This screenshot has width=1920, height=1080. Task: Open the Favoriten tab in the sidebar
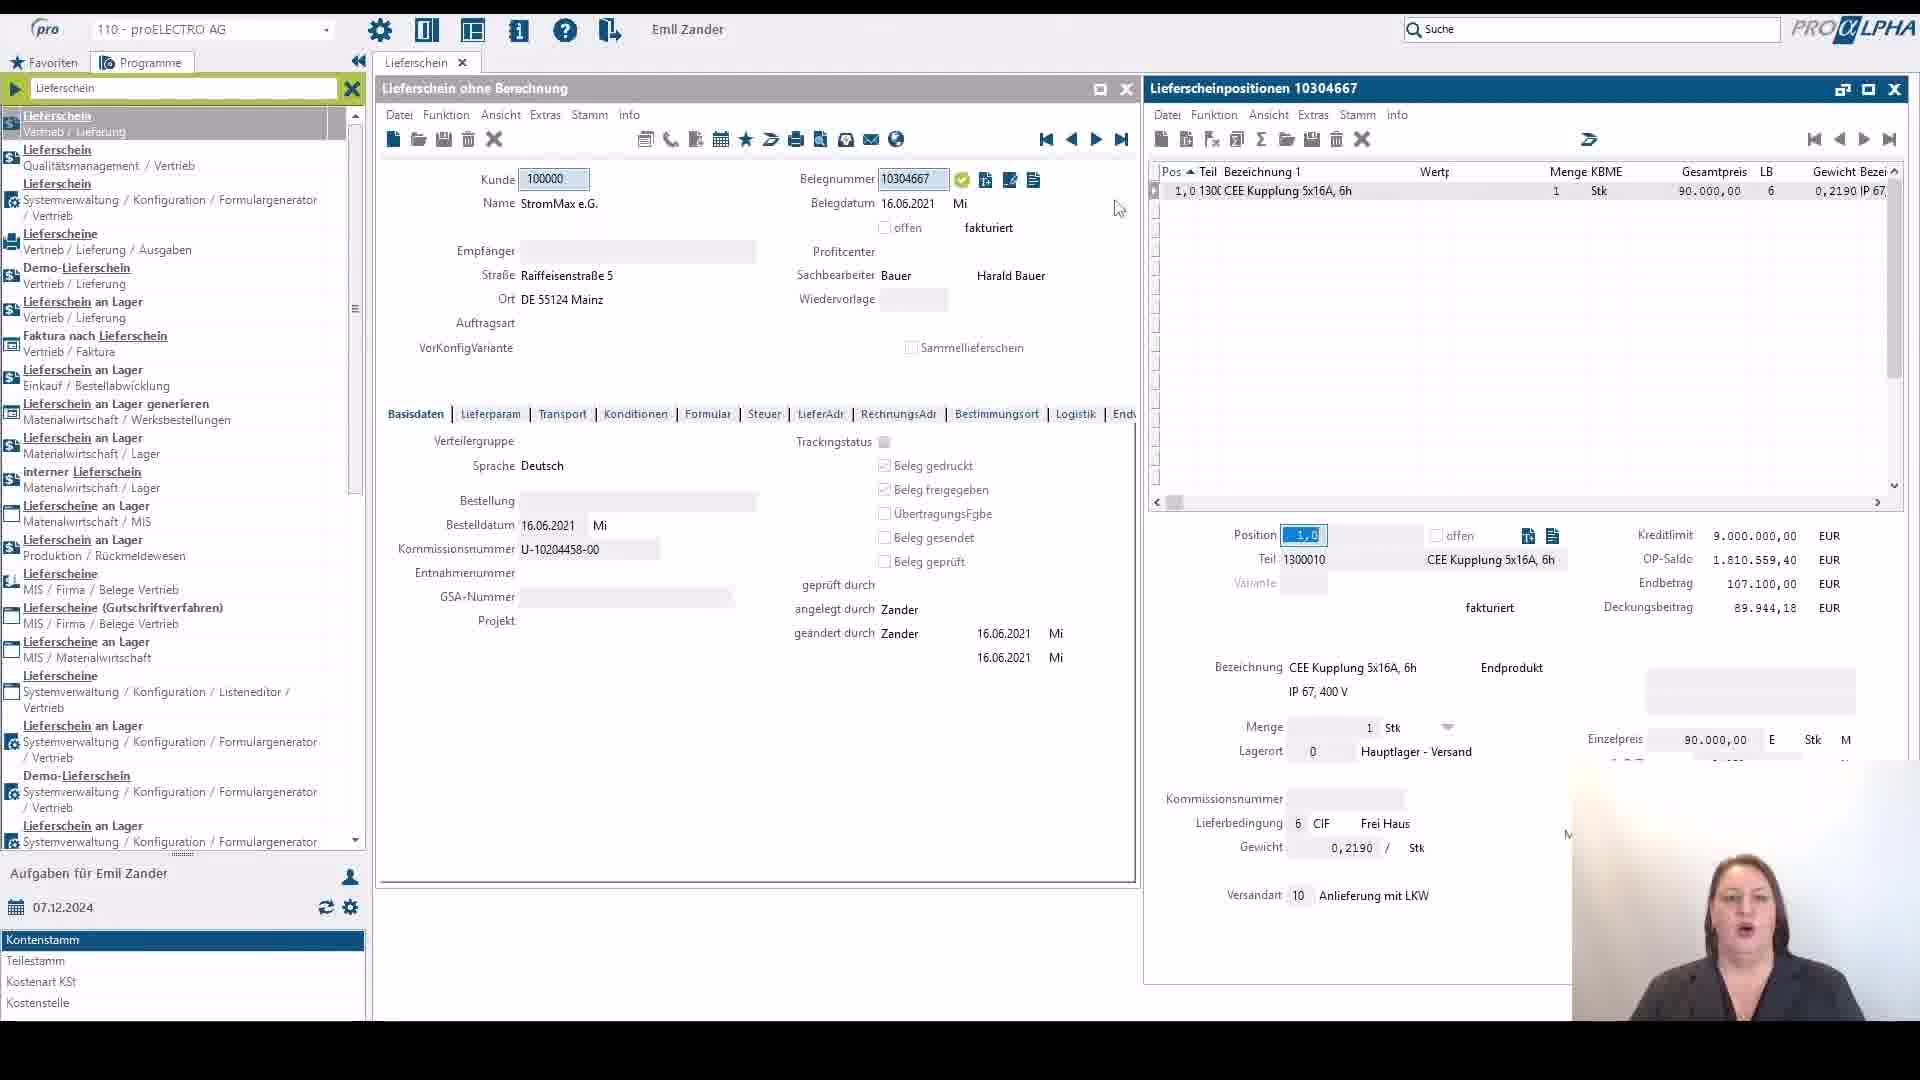tap(44, 62)
